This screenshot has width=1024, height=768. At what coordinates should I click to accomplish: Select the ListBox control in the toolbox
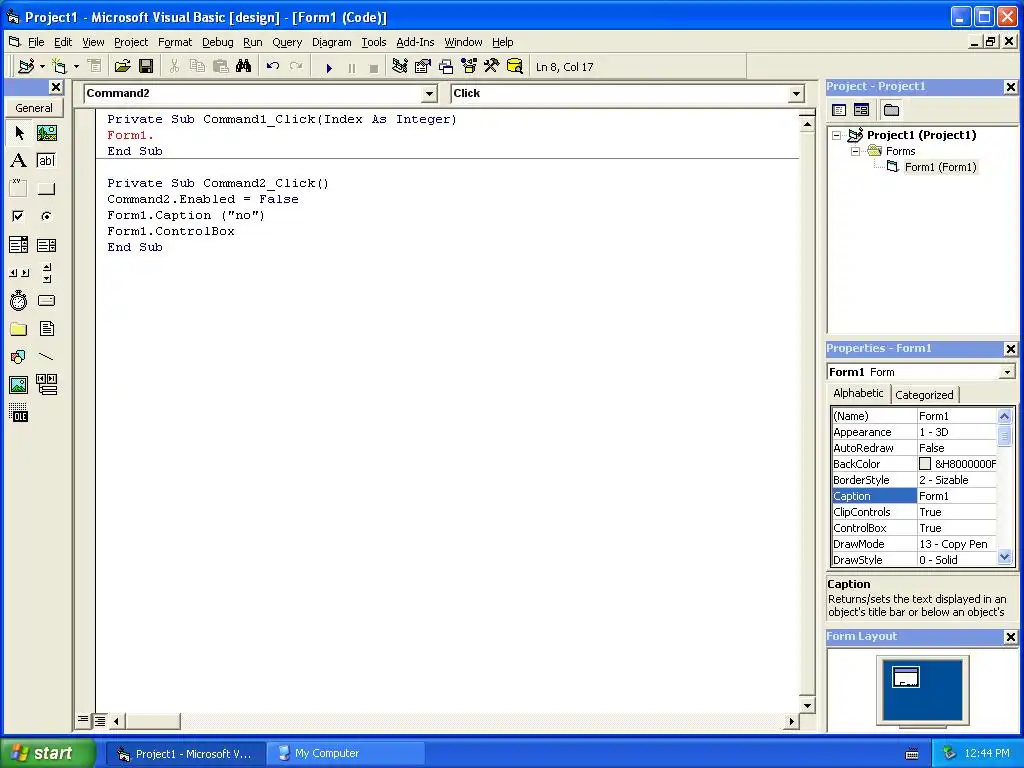coord(46,245)
